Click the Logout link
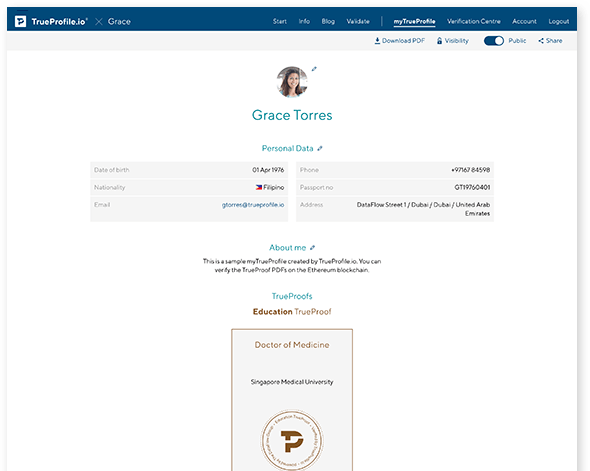 [559, 21]
